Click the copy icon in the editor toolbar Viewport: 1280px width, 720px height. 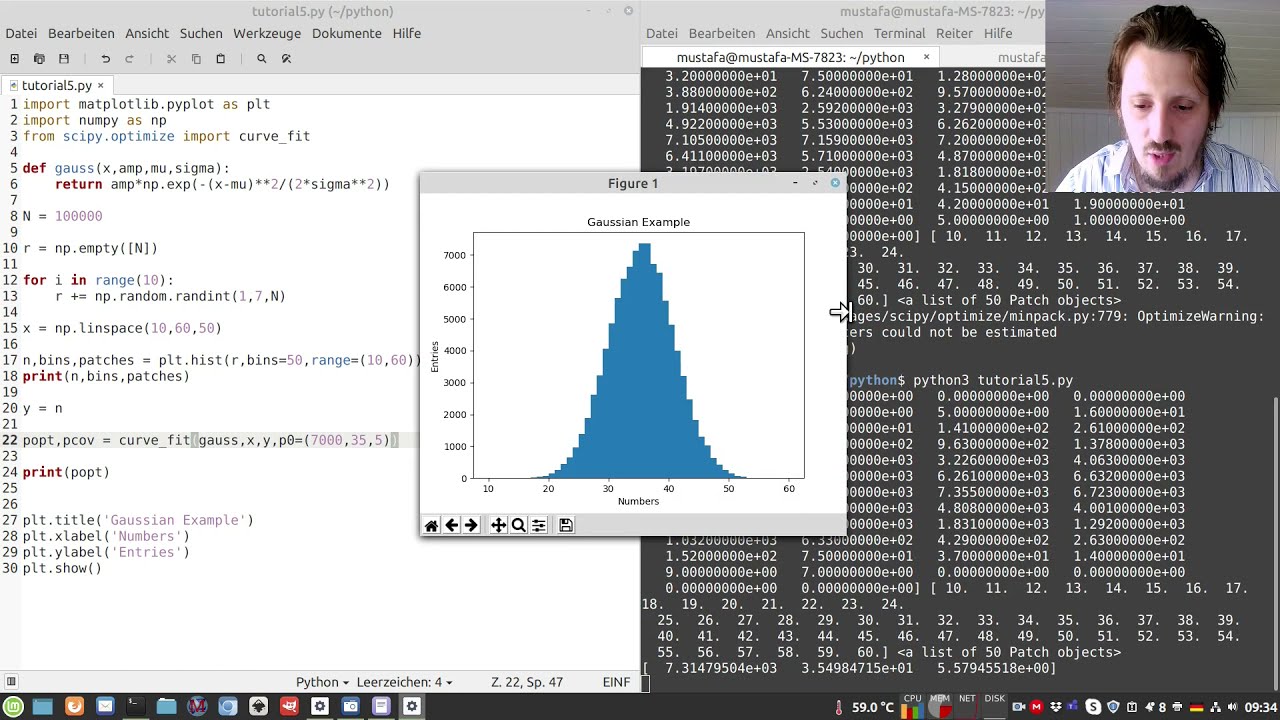pos(196,59)
